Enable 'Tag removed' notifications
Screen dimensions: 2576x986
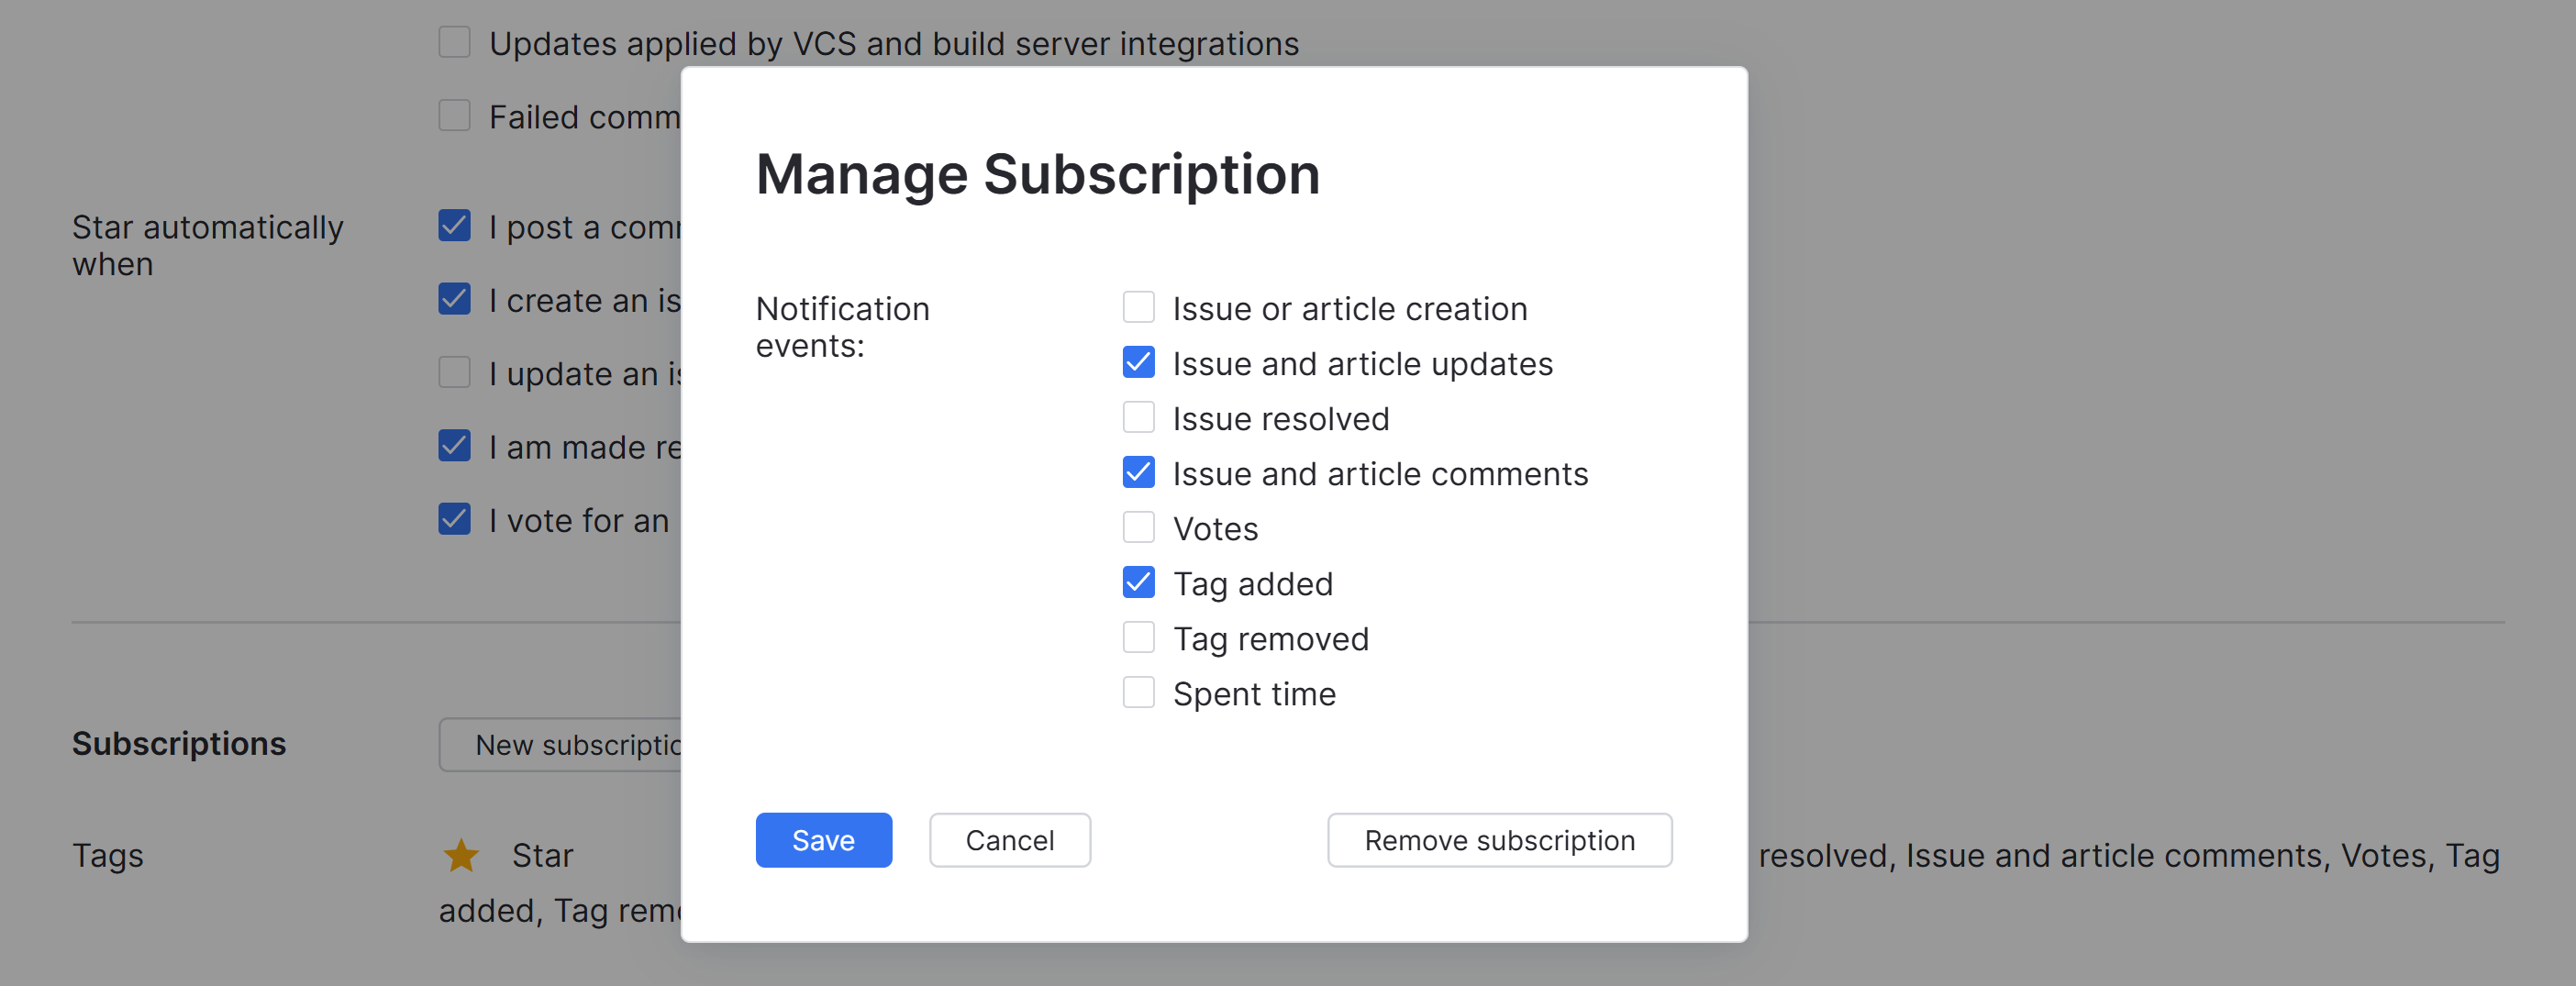1138,637
